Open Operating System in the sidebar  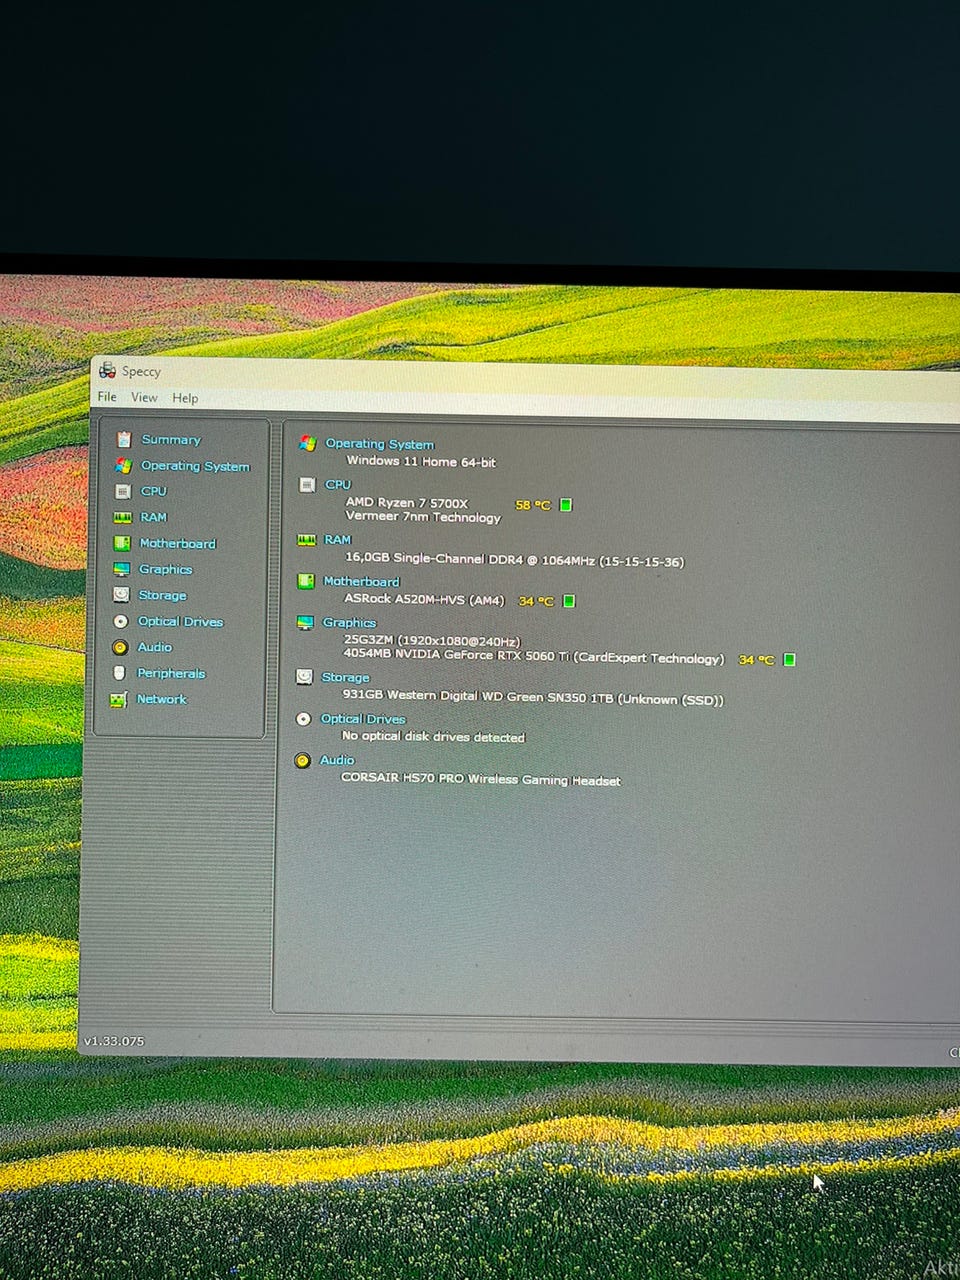(x=195, y=466)
